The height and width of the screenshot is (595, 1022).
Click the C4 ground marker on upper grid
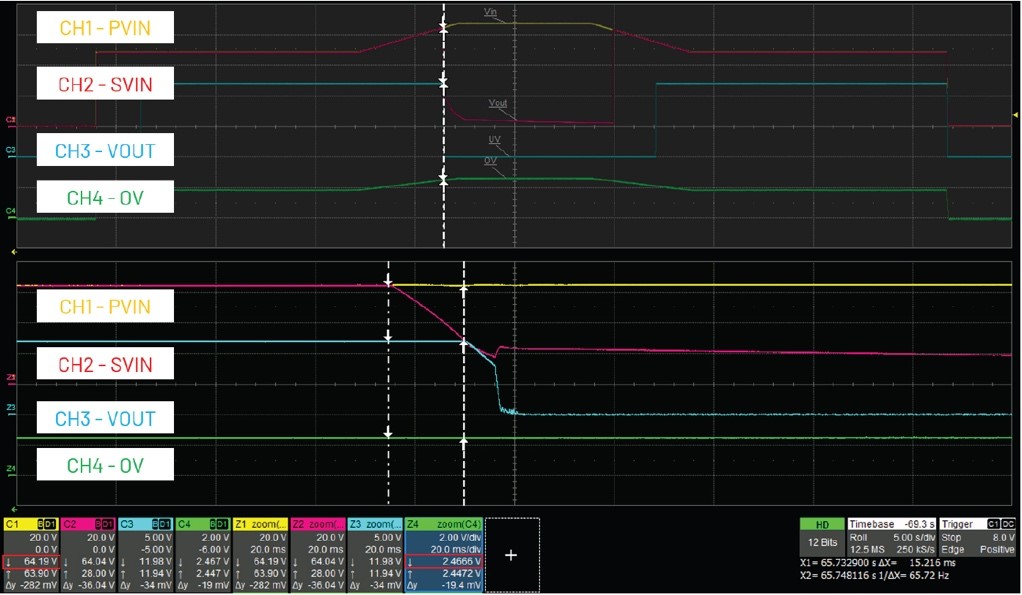click(x=10, y=211)
